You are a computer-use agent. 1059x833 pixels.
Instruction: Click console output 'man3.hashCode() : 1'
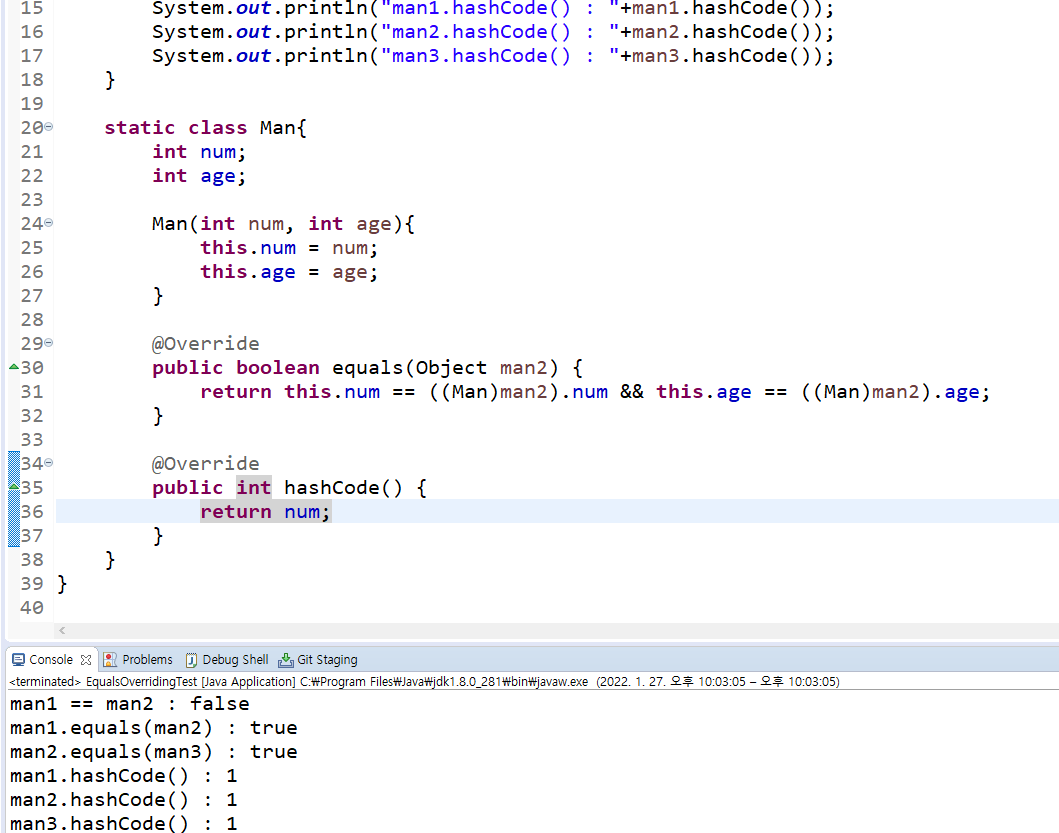pos(124,824)
